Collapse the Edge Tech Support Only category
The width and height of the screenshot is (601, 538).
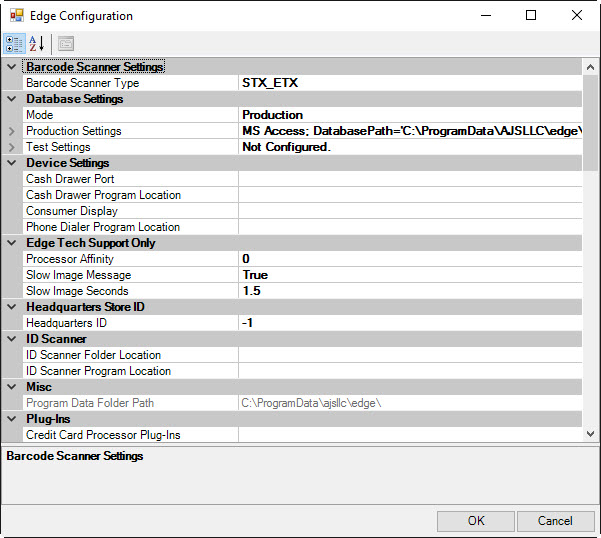click(12, 243)
